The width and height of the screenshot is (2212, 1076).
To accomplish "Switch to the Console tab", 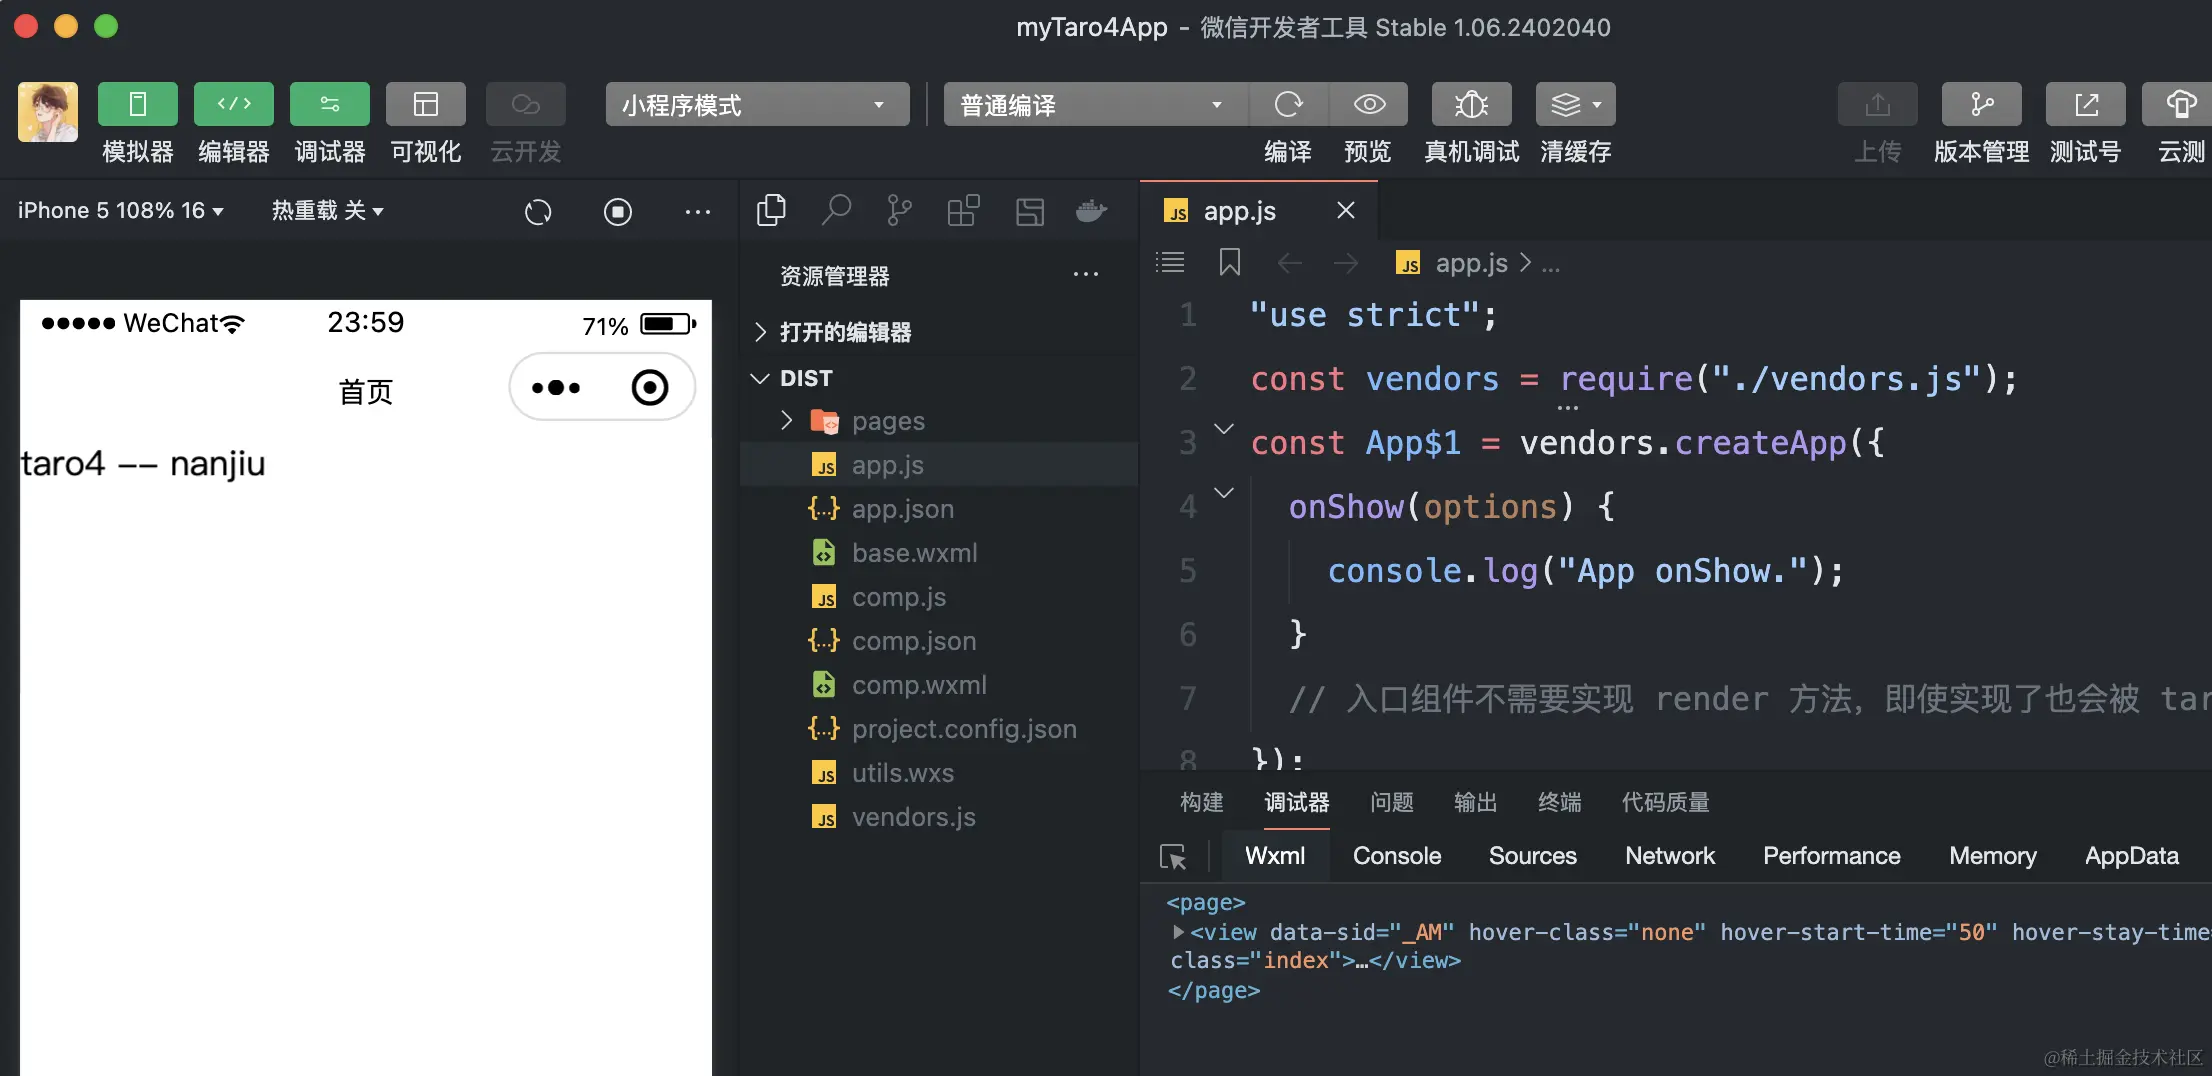I will (1397, 856).
